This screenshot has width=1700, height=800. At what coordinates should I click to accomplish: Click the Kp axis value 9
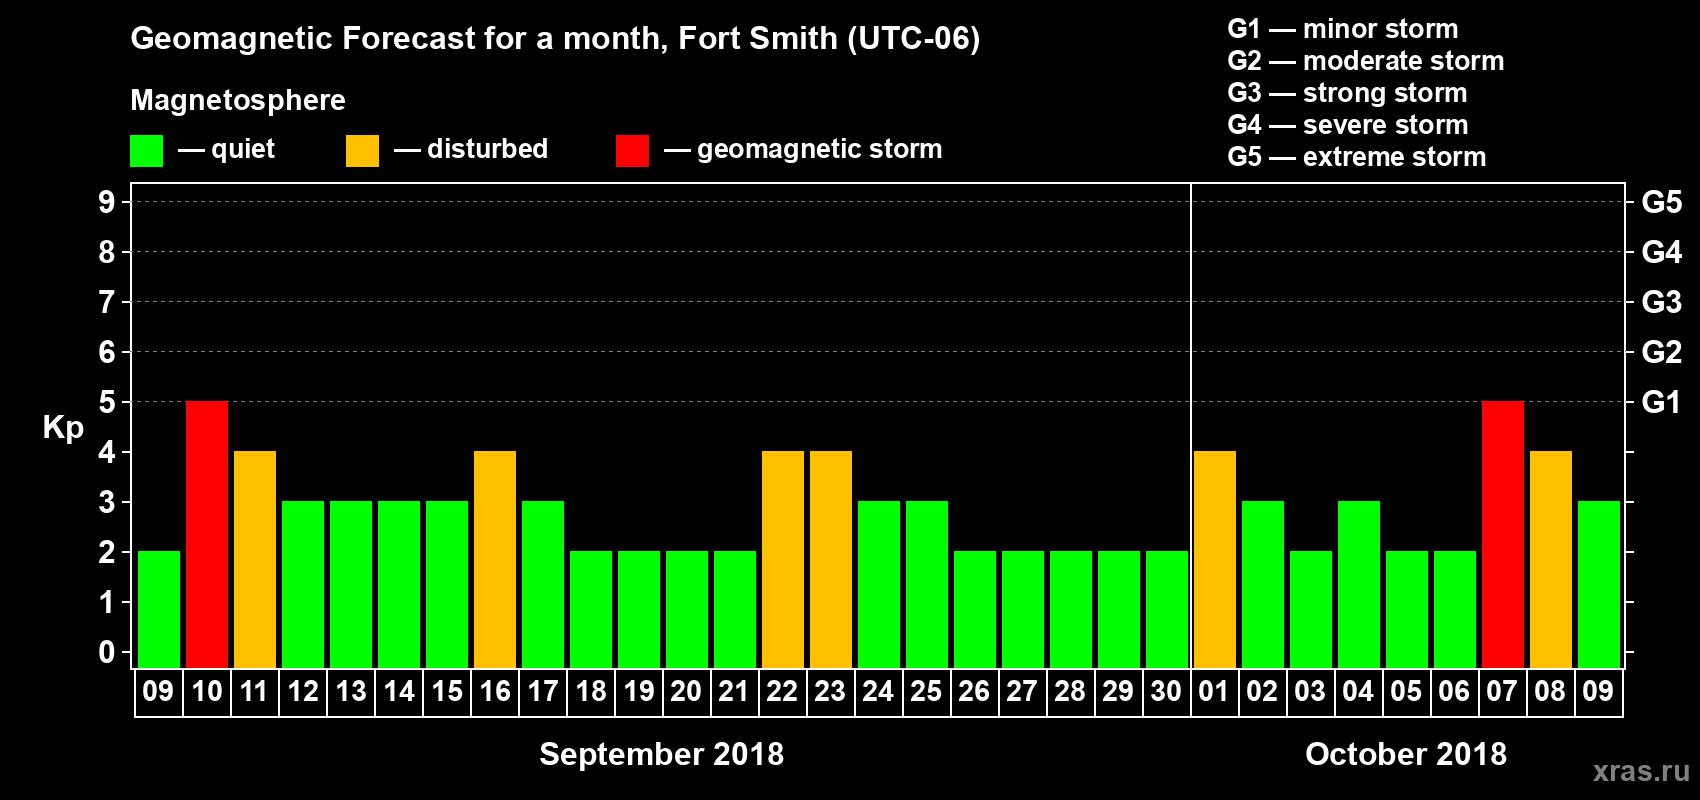(107, 202)
